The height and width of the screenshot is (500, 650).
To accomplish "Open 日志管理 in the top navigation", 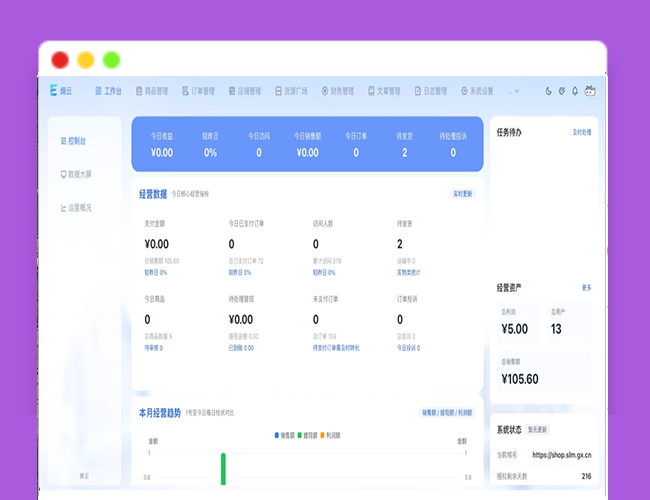I will pyautogui.click(x=430, y=91).
